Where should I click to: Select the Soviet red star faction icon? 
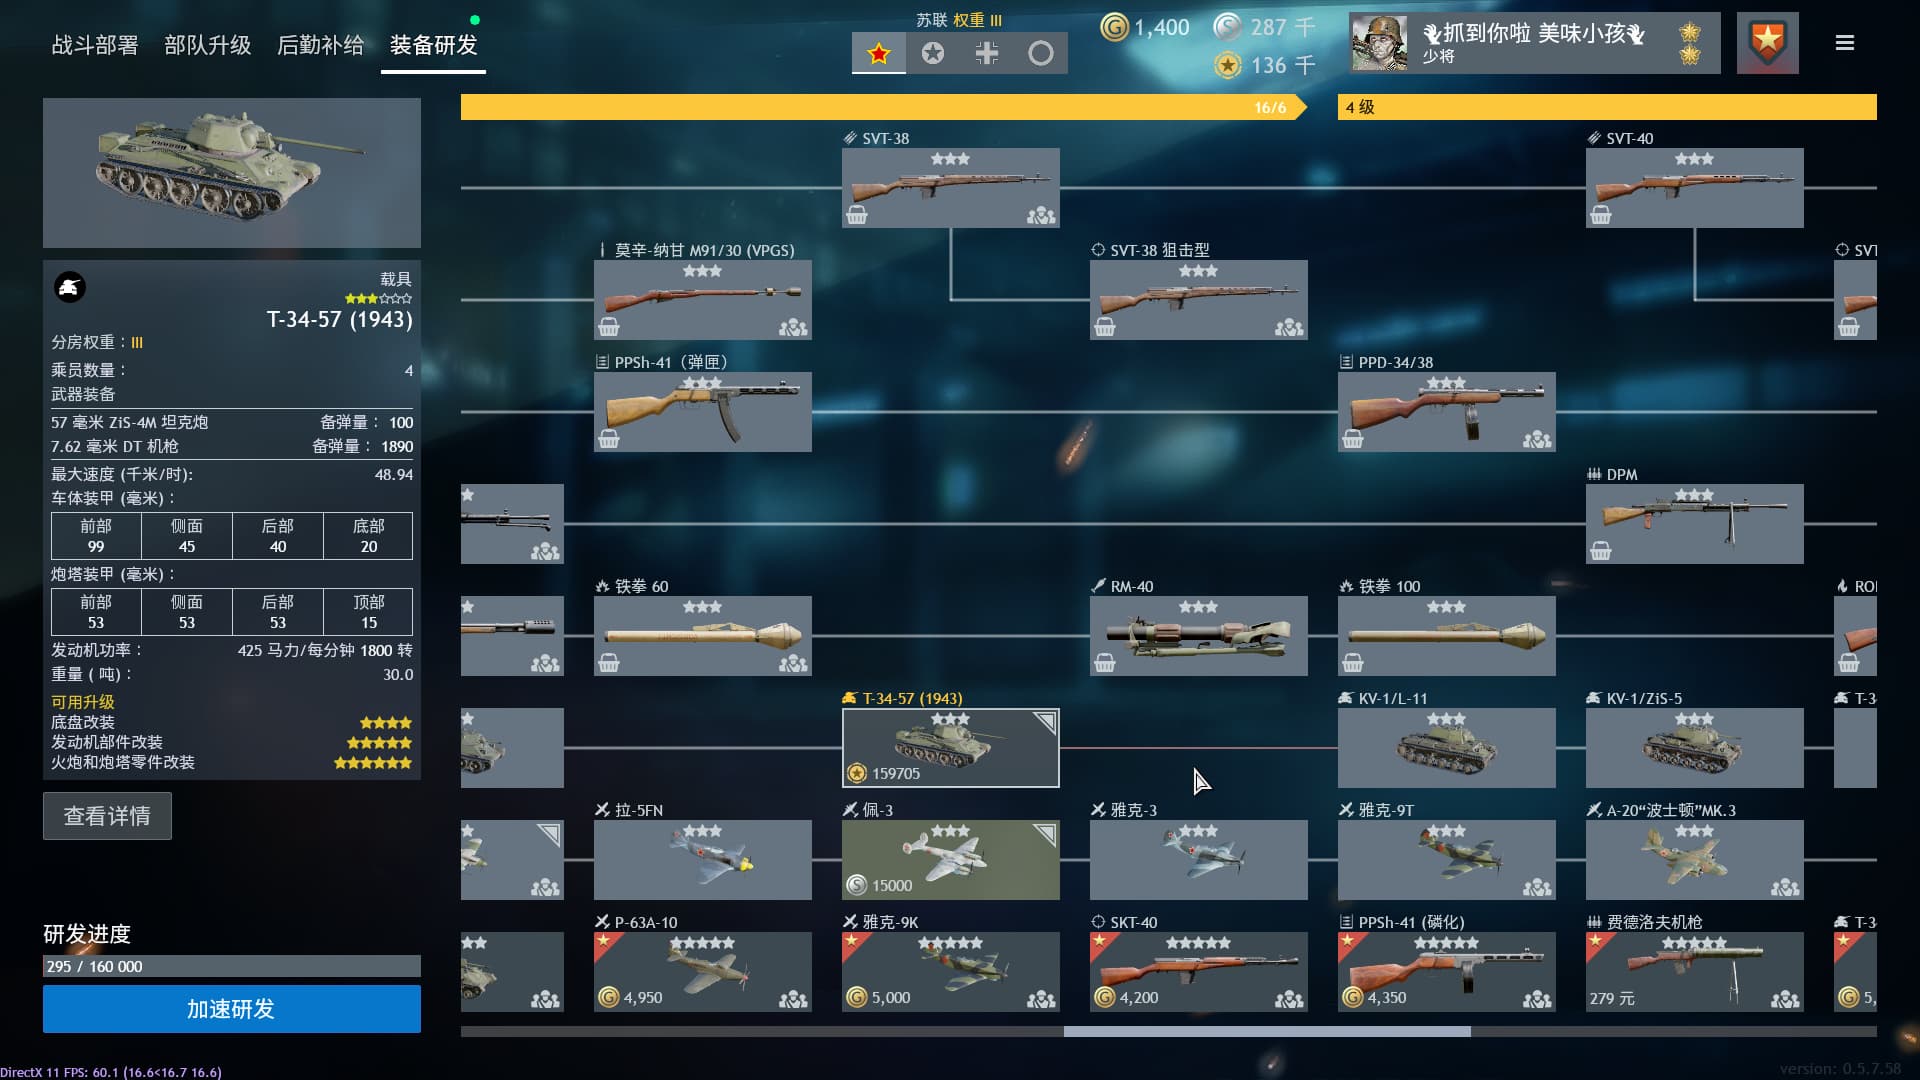click(878, 53)
